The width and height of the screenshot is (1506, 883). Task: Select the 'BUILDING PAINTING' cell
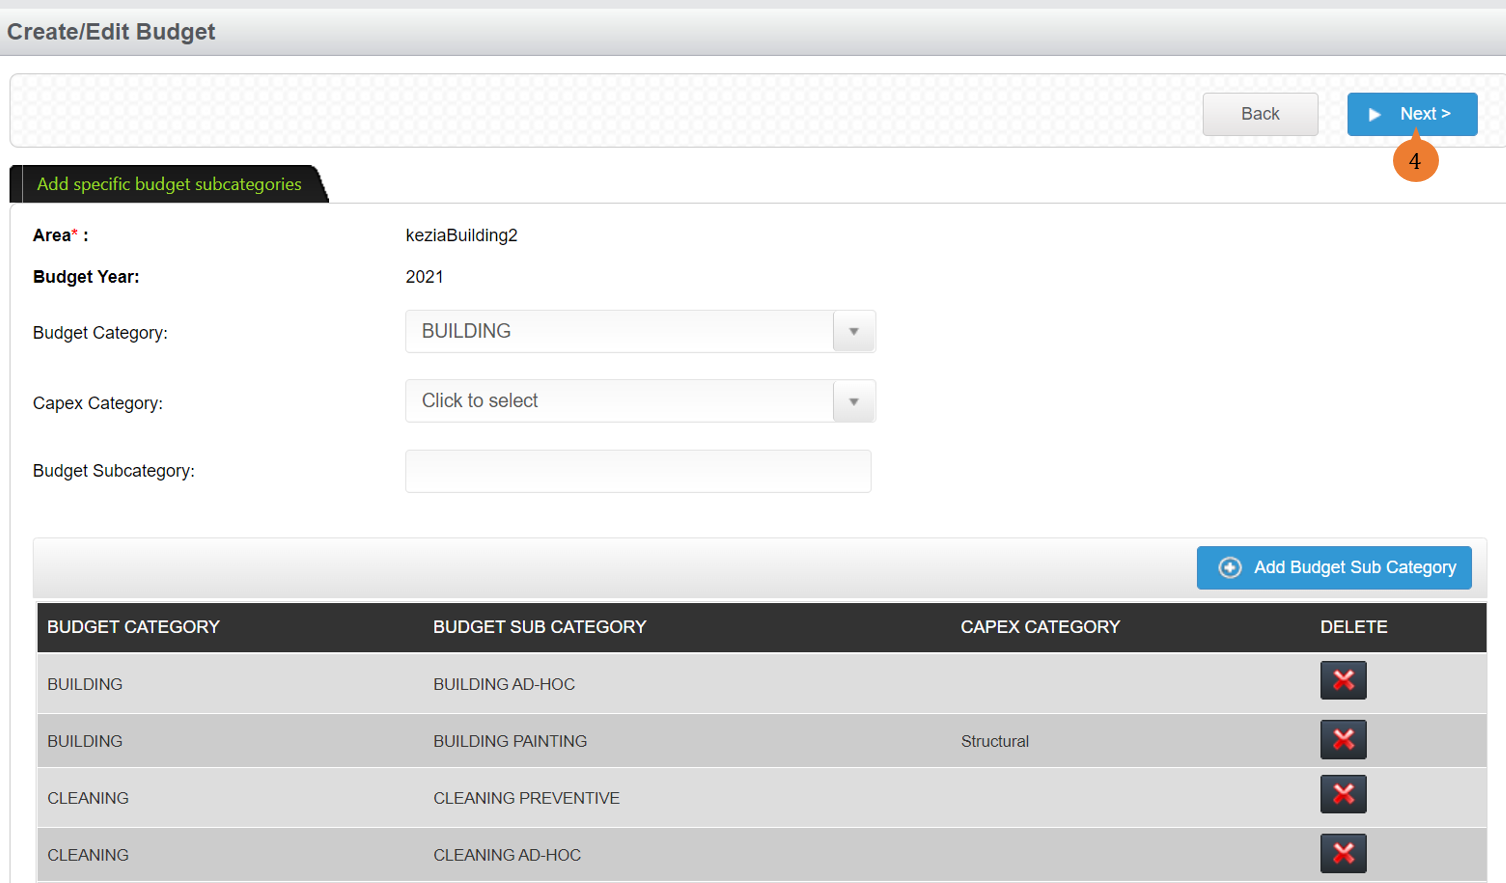click(x=510, y=741)
